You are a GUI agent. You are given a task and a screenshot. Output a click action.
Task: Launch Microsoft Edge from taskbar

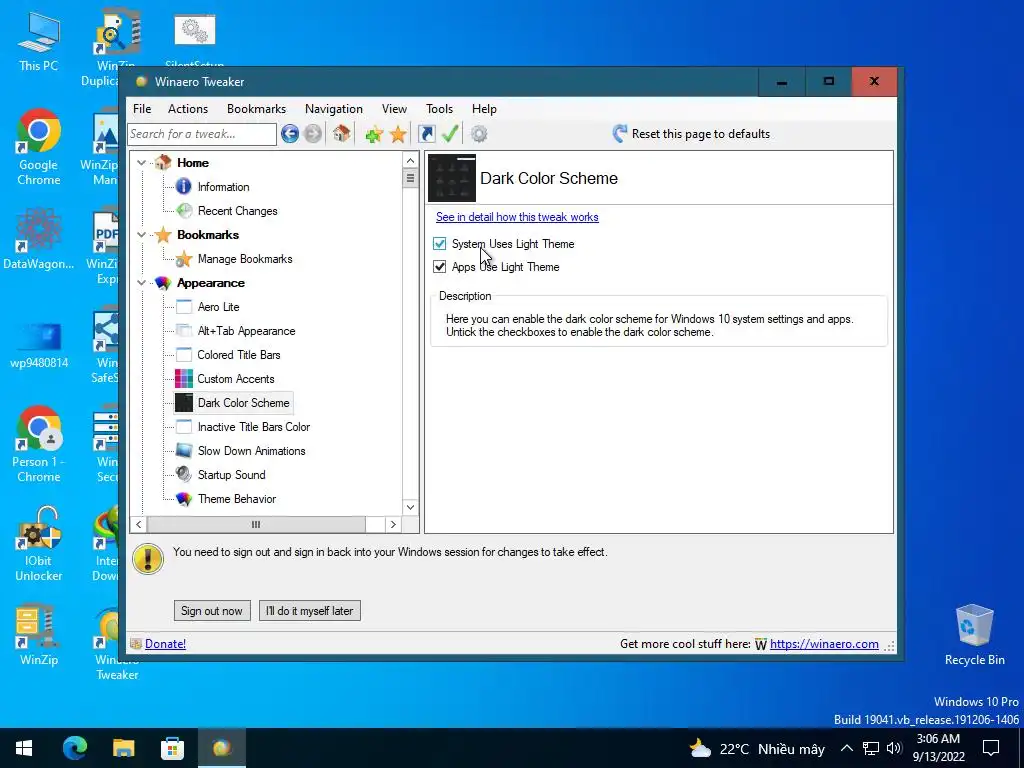74,748
